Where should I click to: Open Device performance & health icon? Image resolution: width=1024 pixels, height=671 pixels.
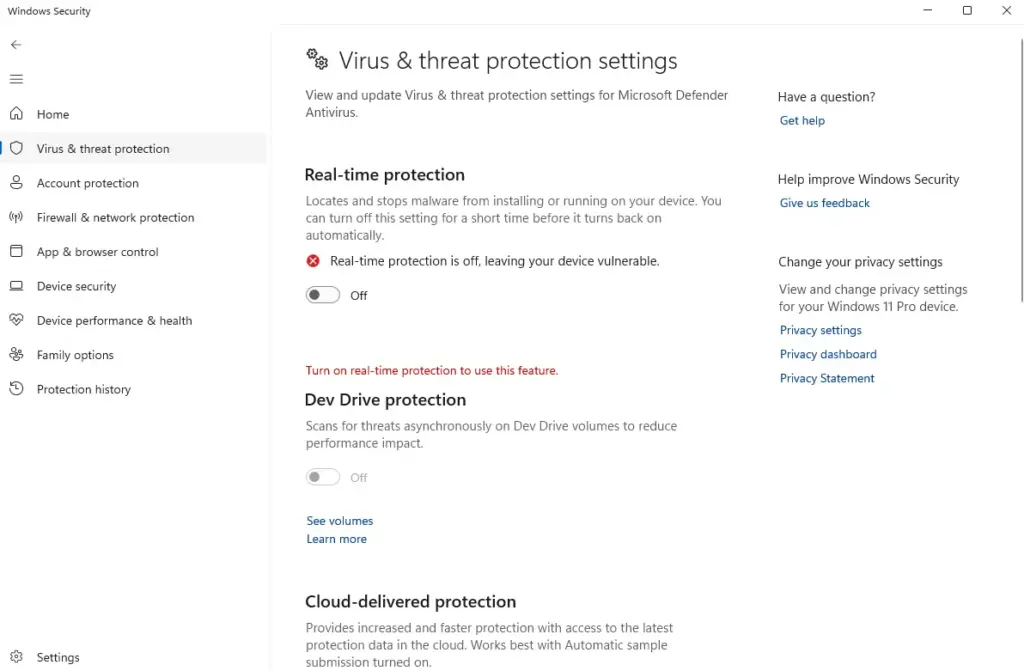pos(16,320)
